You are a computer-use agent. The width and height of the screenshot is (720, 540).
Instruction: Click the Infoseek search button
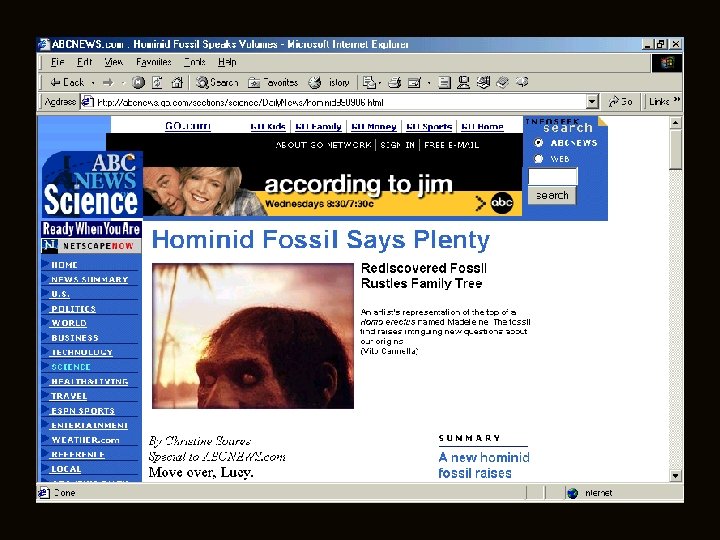coord(552,195)
